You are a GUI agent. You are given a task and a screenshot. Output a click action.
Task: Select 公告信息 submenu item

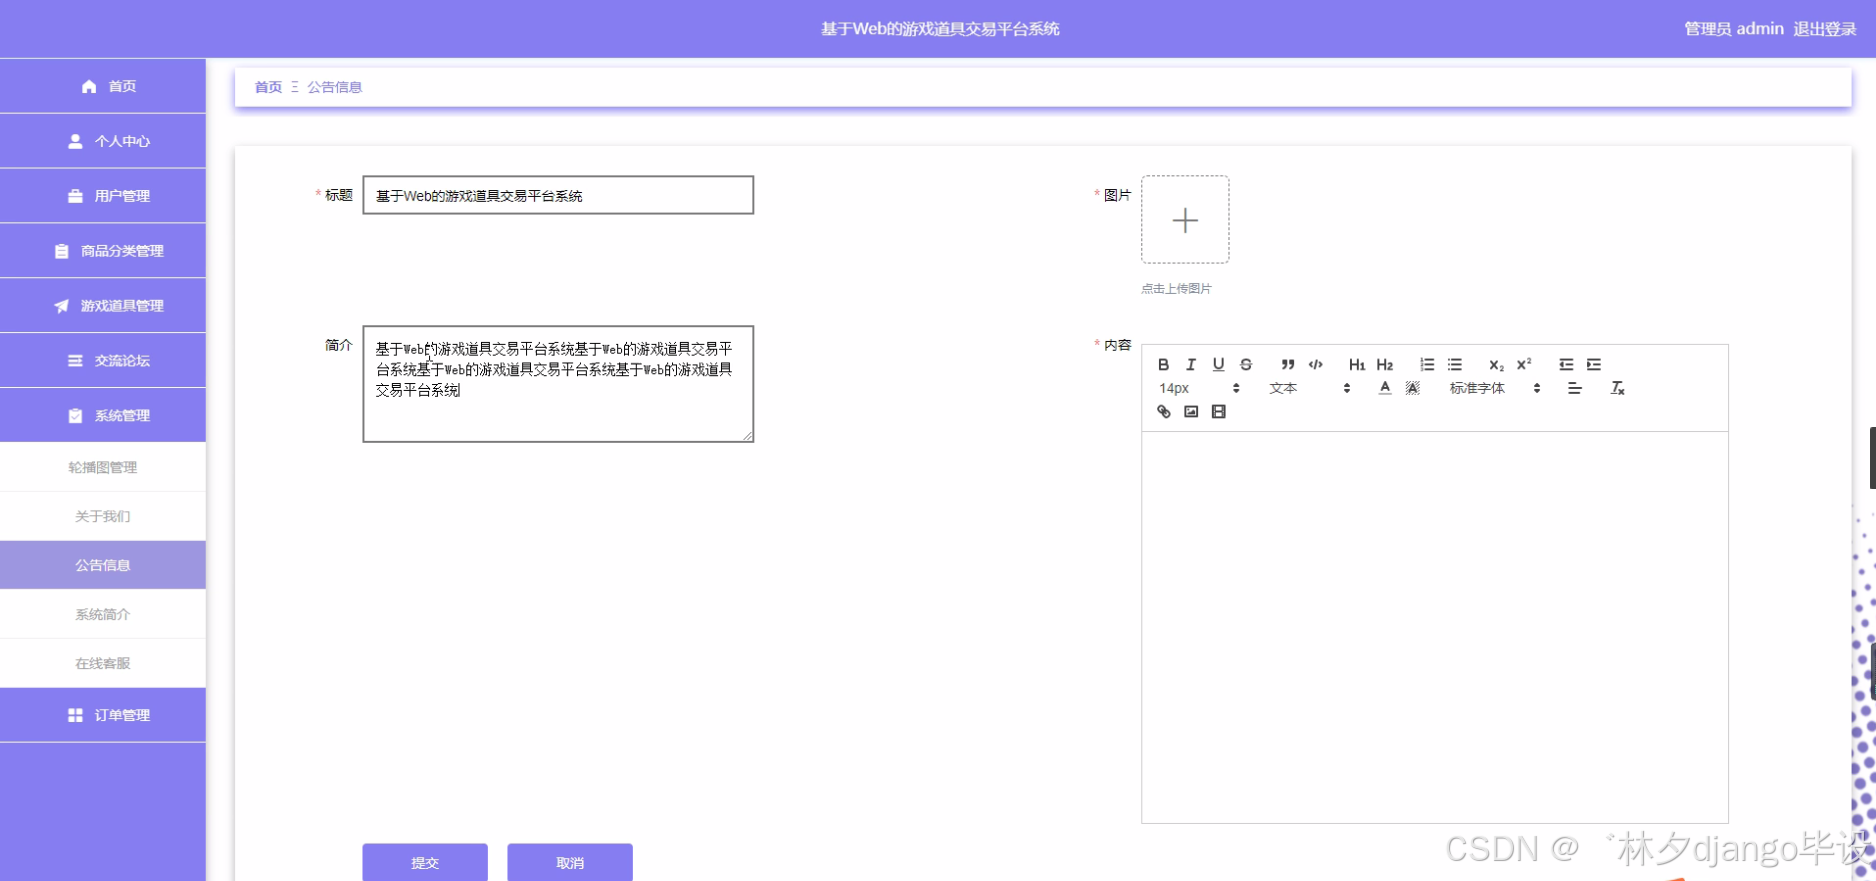[103, 565]
